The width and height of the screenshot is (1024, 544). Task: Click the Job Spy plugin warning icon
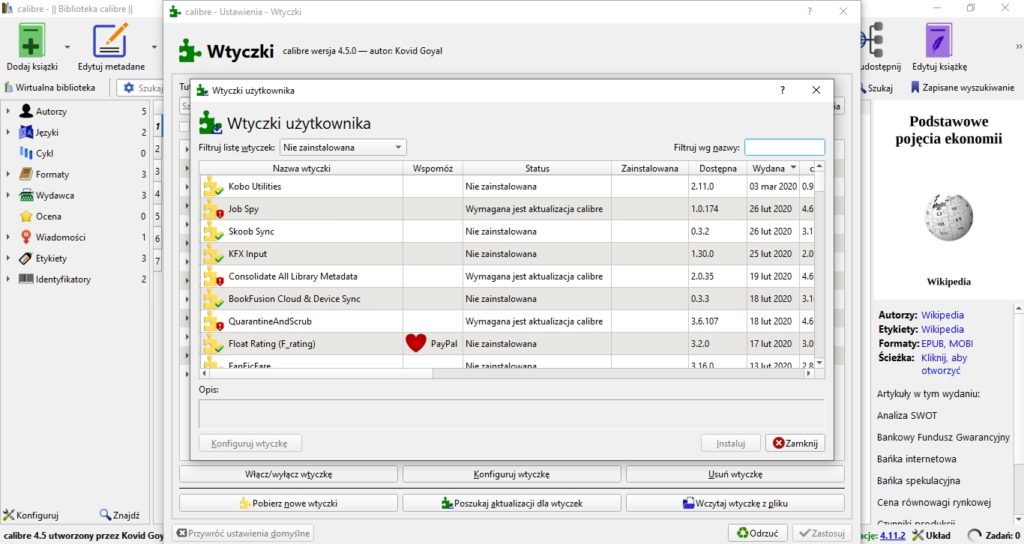tap(214, 209)
